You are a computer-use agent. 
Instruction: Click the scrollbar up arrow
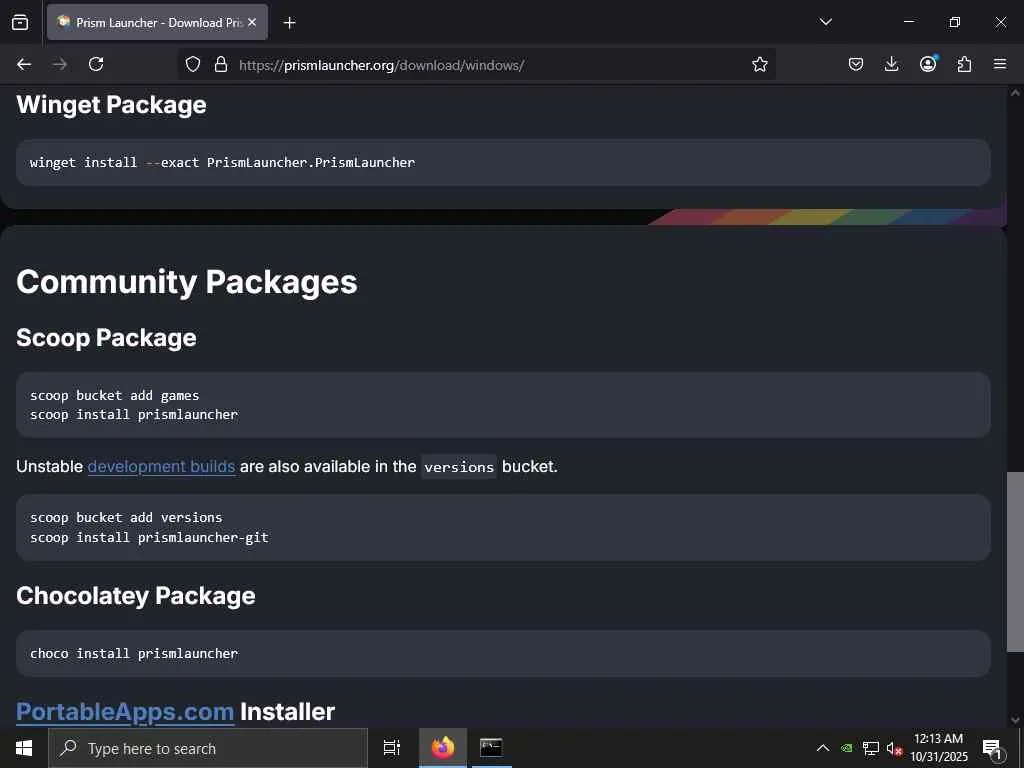click(1015, 93)
